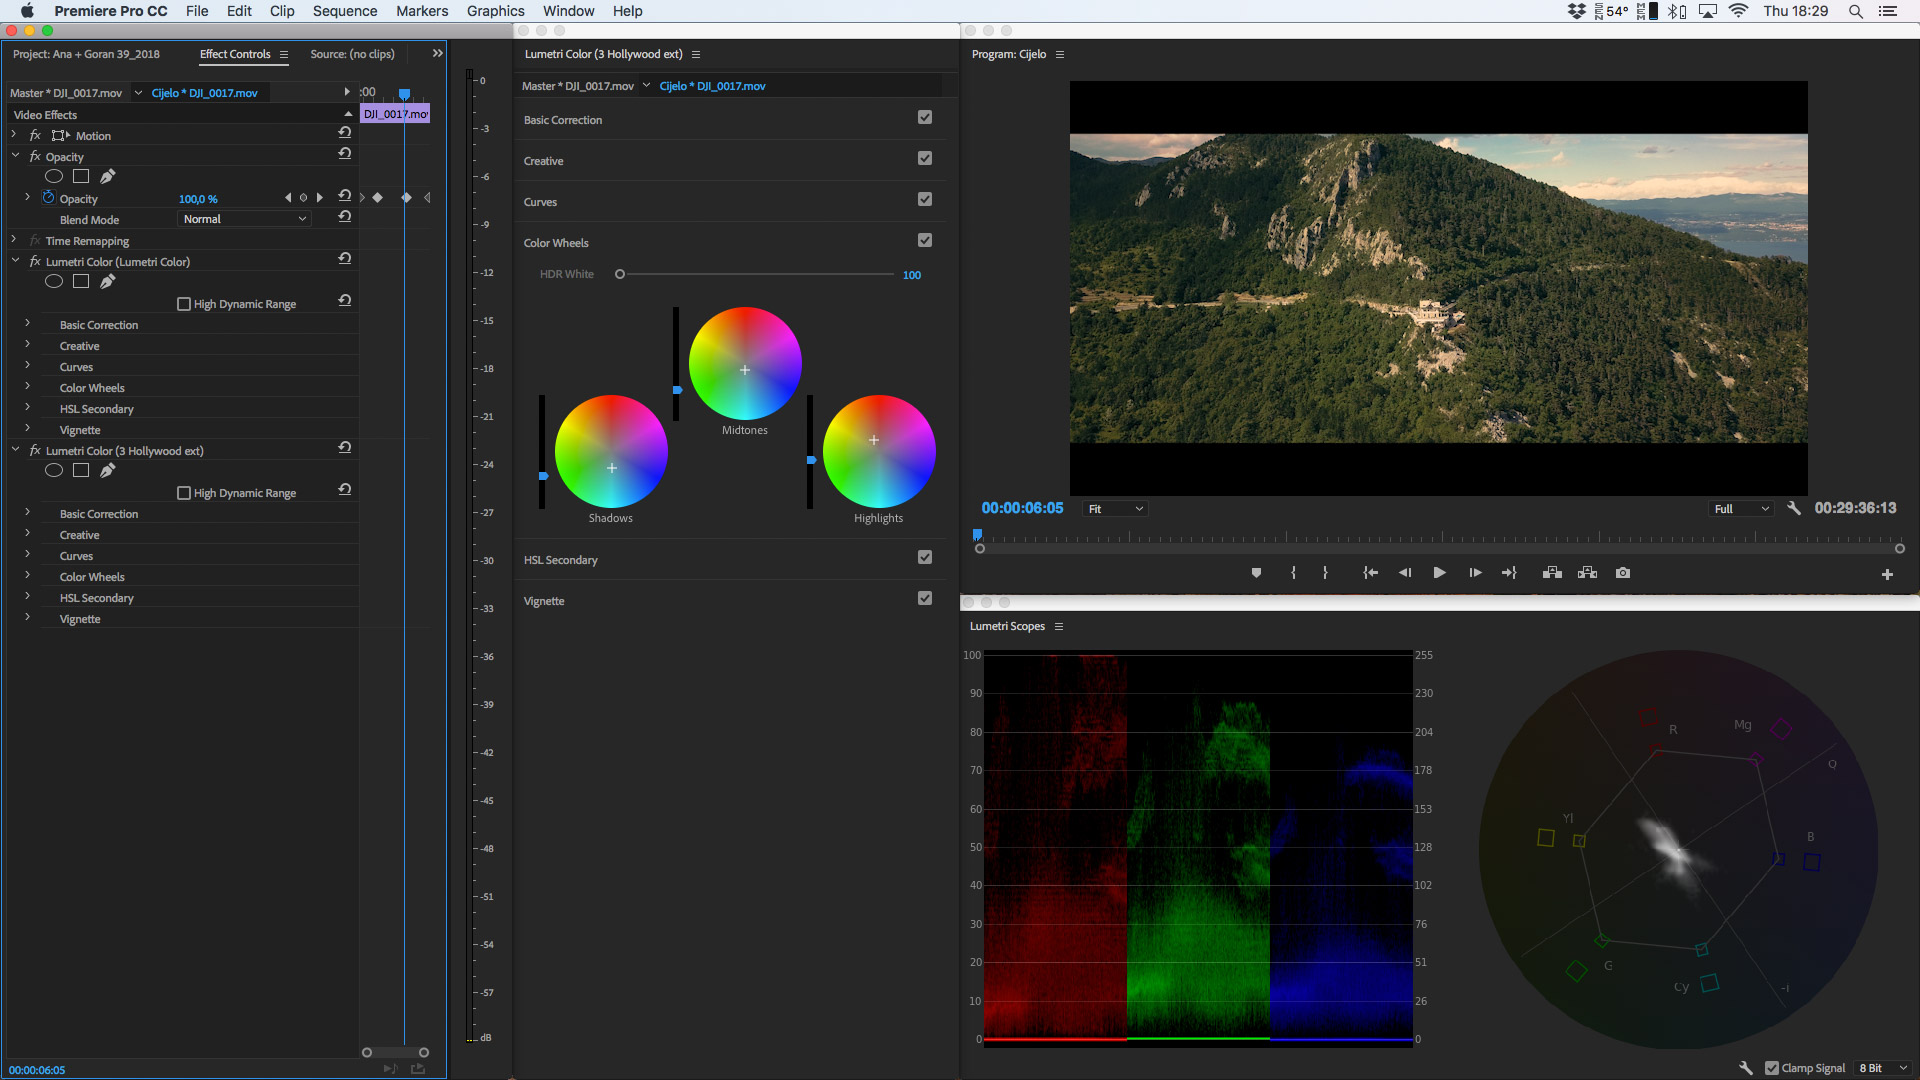Open the Creative section in Lumetri panel
Viewport: 1920px width, 1080px height.
point(543,161)
